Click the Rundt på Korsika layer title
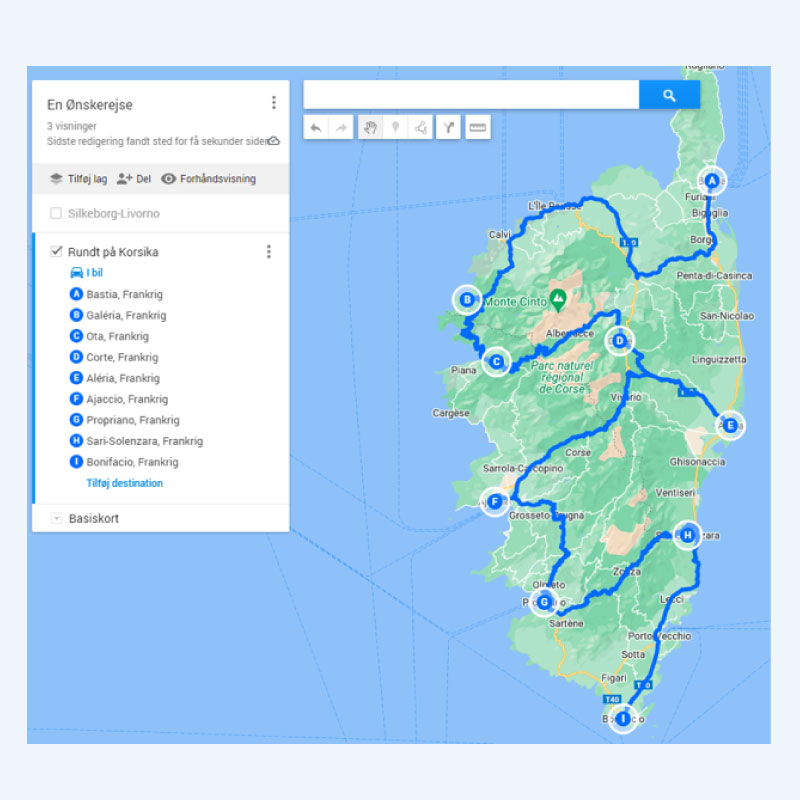 113,252
